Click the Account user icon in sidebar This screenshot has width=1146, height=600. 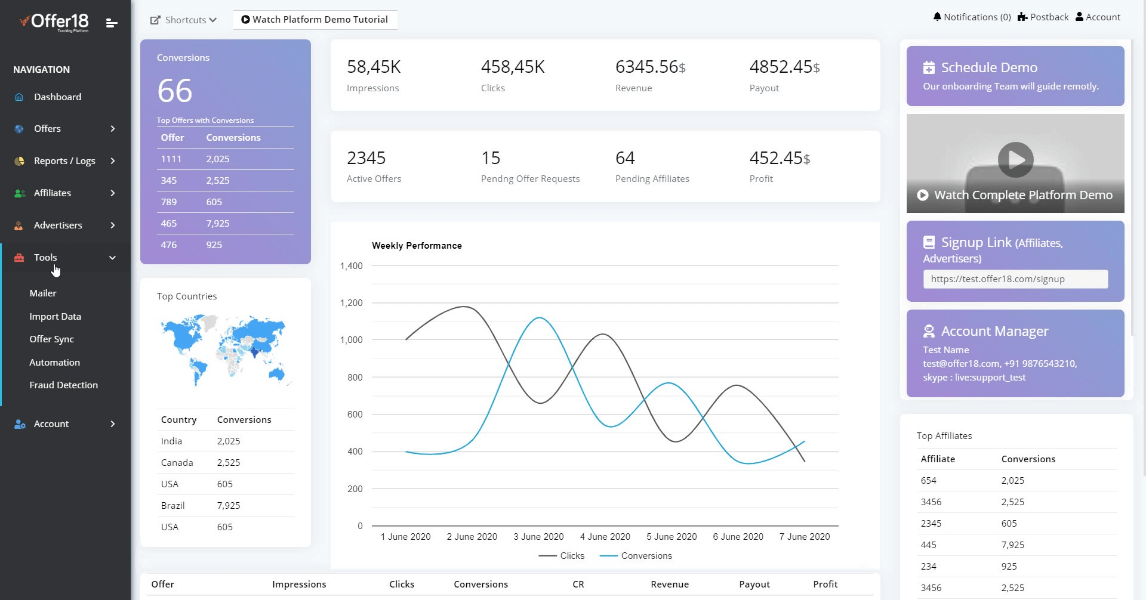click(20, 424)
